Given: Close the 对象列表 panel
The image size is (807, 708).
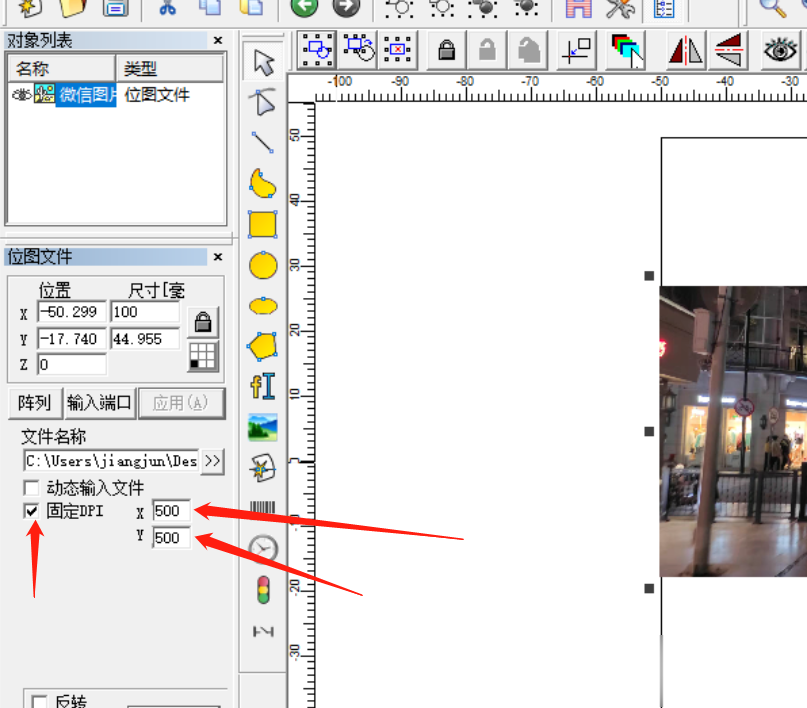Looking at the screenshot, I should pos(218,41).
